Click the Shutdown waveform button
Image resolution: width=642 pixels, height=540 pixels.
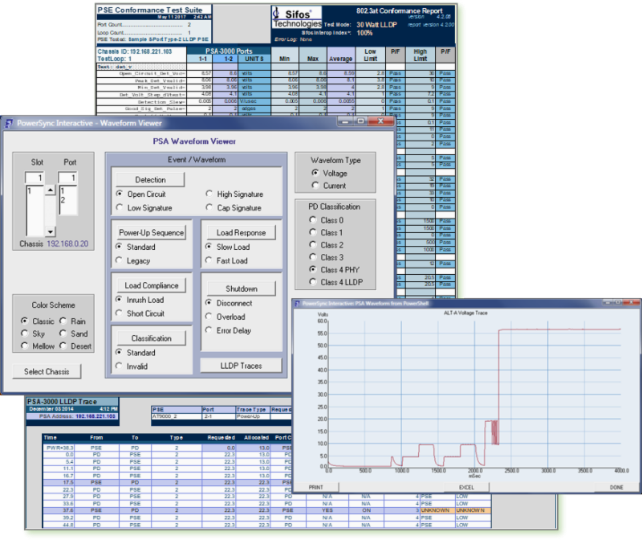click(x=241, y=289)
